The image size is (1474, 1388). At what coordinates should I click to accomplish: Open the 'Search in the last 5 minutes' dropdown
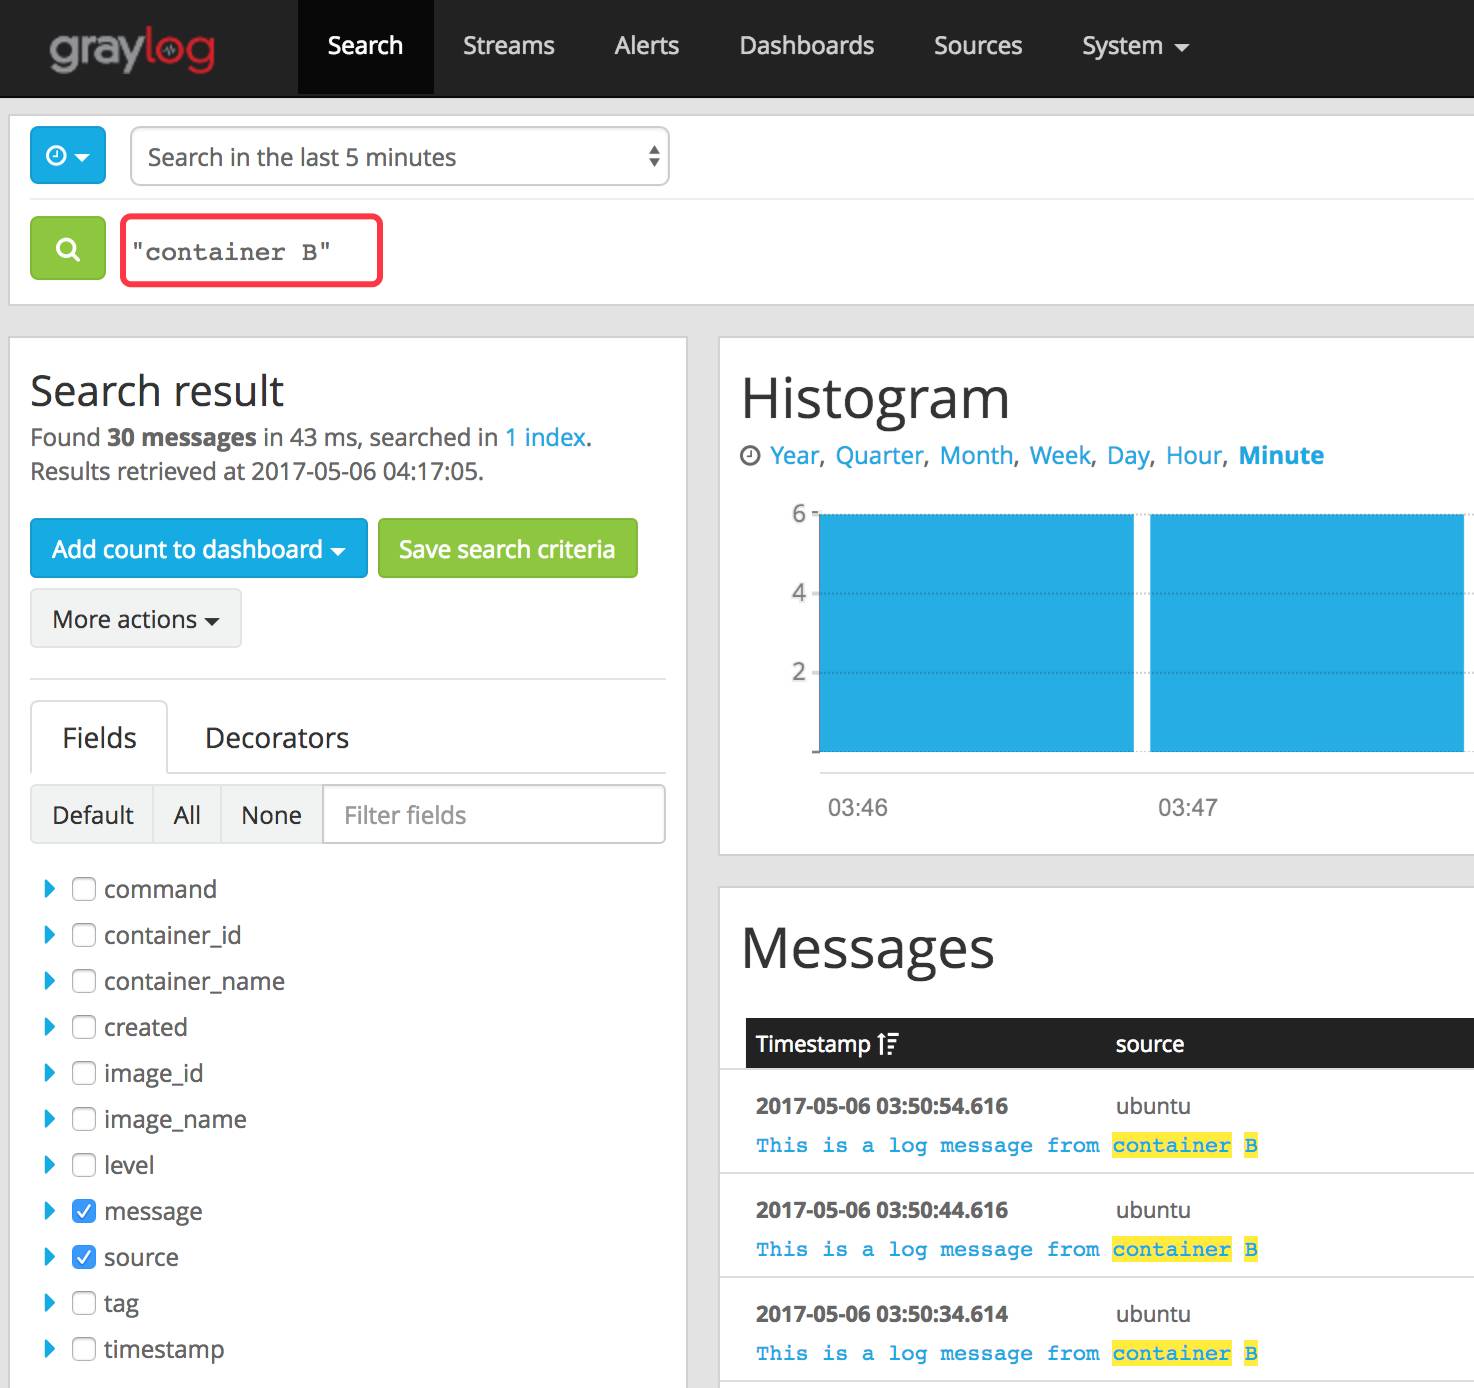click(x=398, y=156)
